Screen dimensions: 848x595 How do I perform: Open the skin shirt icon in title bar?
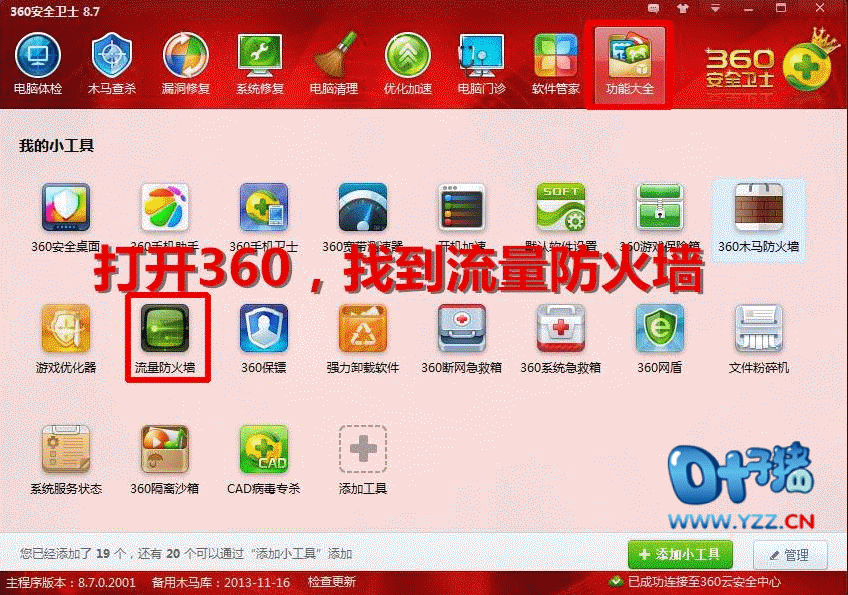[x=683, y=8]
